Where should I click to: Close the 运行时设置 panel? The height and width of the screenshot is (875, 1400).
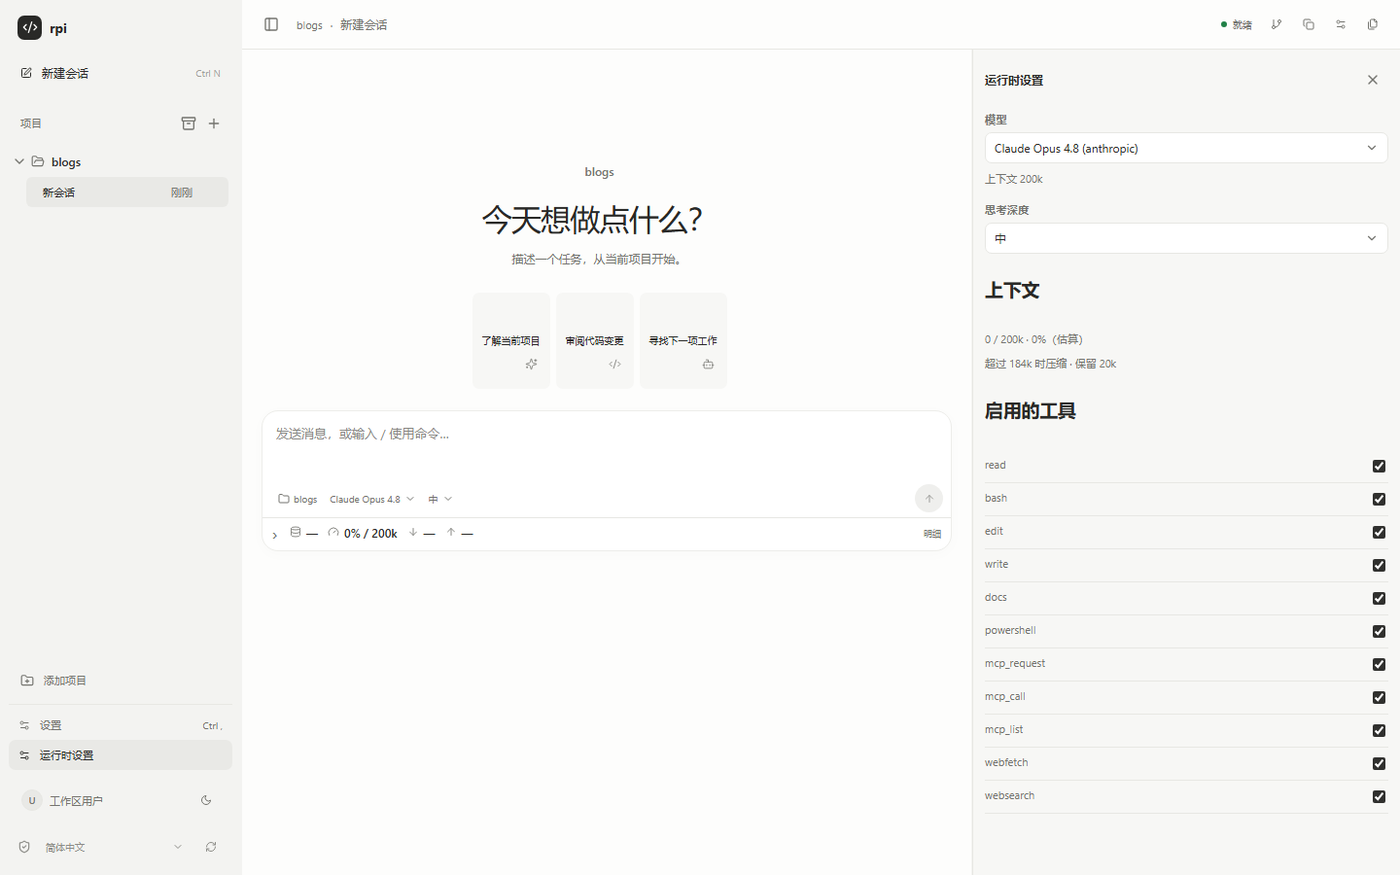click(1372, 80)
